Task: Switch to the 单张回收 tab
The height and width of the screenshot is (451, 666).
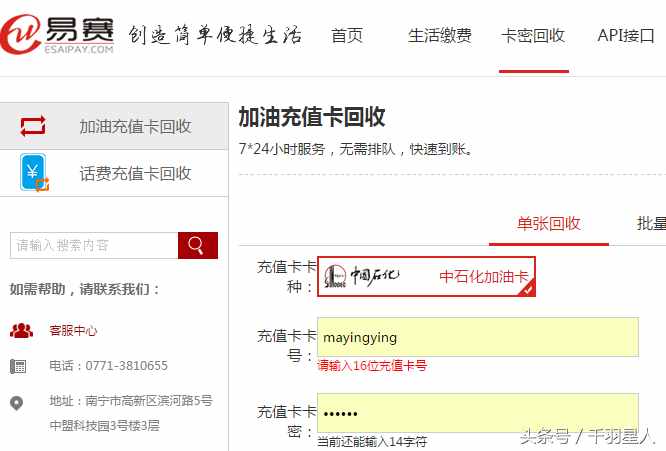Action: 549,224
